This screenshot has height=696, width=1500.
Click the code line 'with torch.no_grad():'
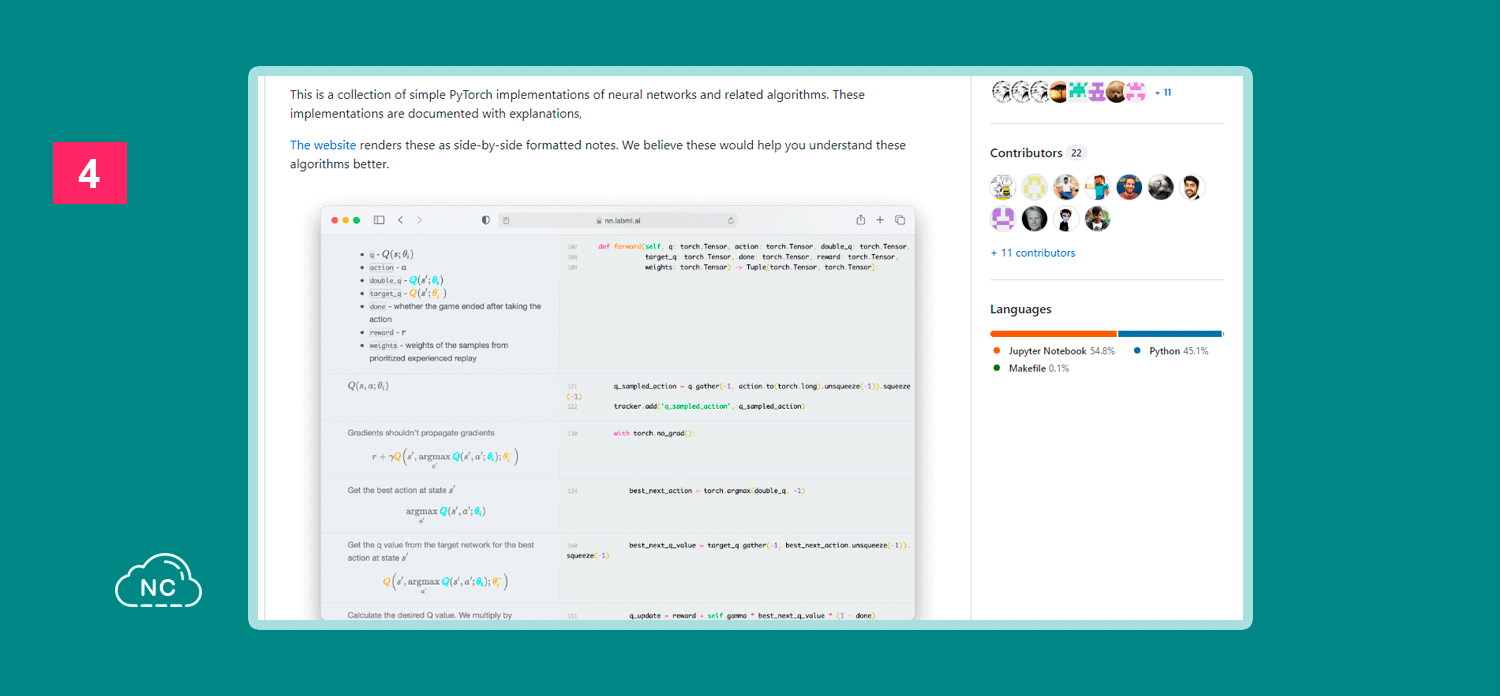pyautogui.click(x=654, y=434)
